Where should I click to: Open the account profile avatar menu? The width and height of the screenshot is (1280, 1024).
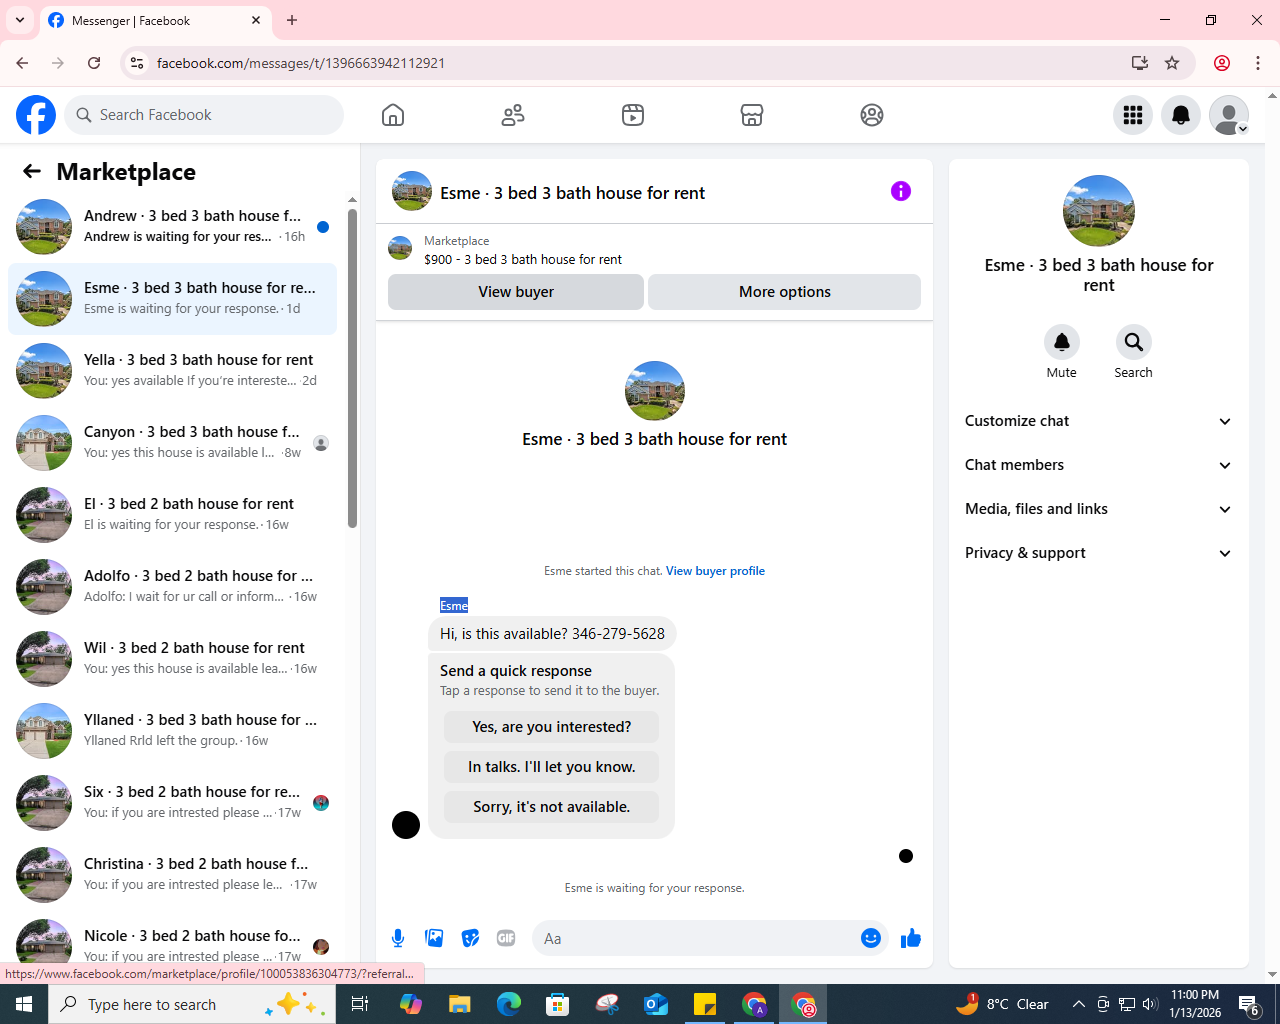point(1229,115)
